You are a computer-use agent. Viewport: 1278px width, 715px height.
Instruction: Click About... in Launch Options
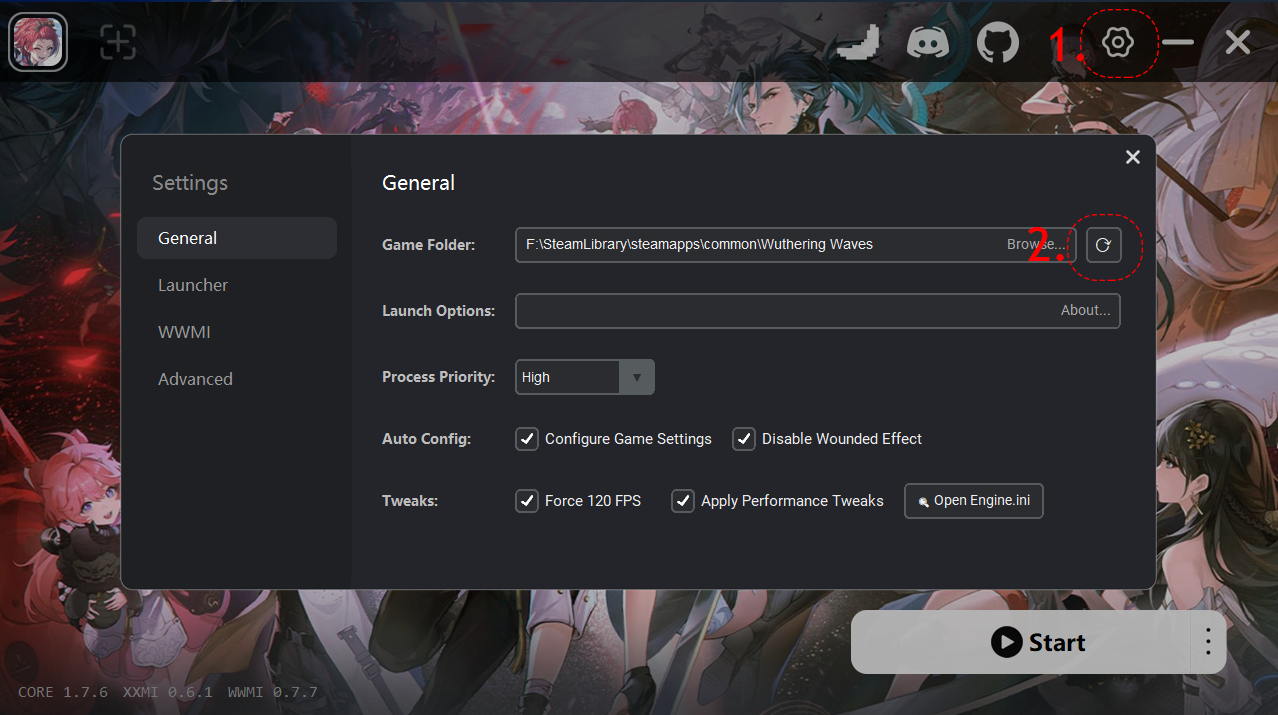pyautogui.click(x=1086, y=310)
